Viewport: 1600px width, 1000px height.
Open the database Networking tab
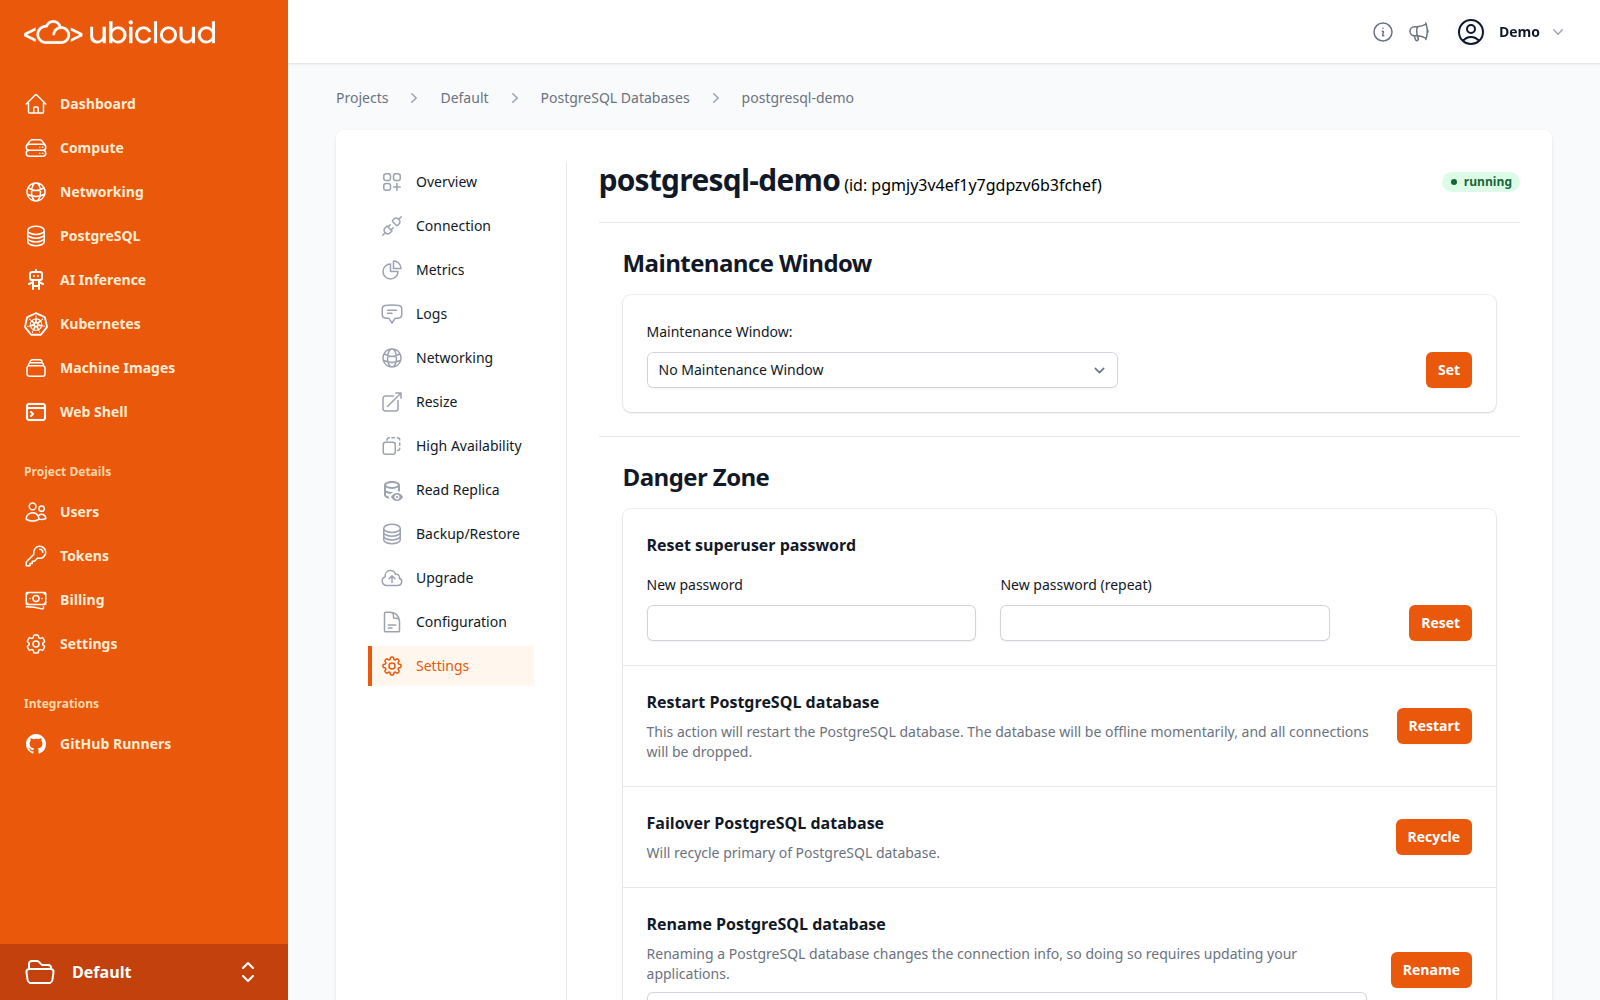(x=451, y=358)
